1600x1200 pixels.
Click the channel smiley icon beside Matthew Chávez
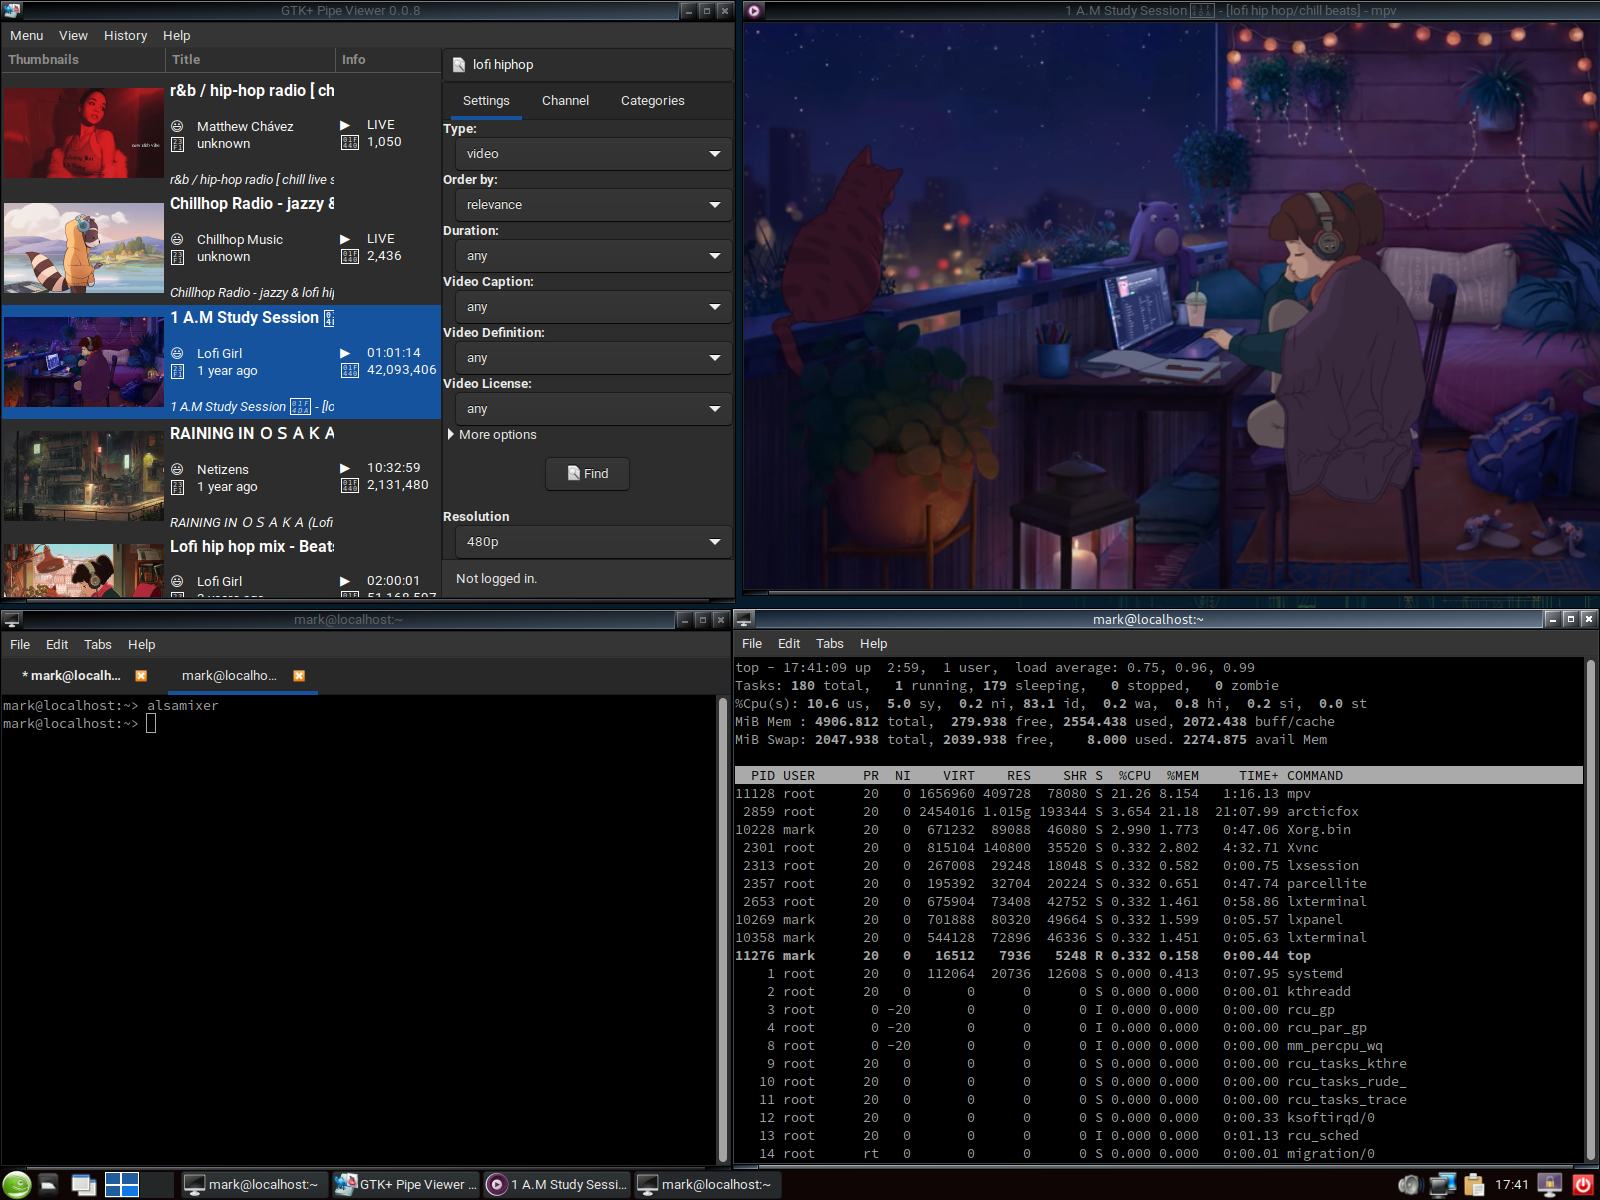pyautogui.click(x=177, y=126)
